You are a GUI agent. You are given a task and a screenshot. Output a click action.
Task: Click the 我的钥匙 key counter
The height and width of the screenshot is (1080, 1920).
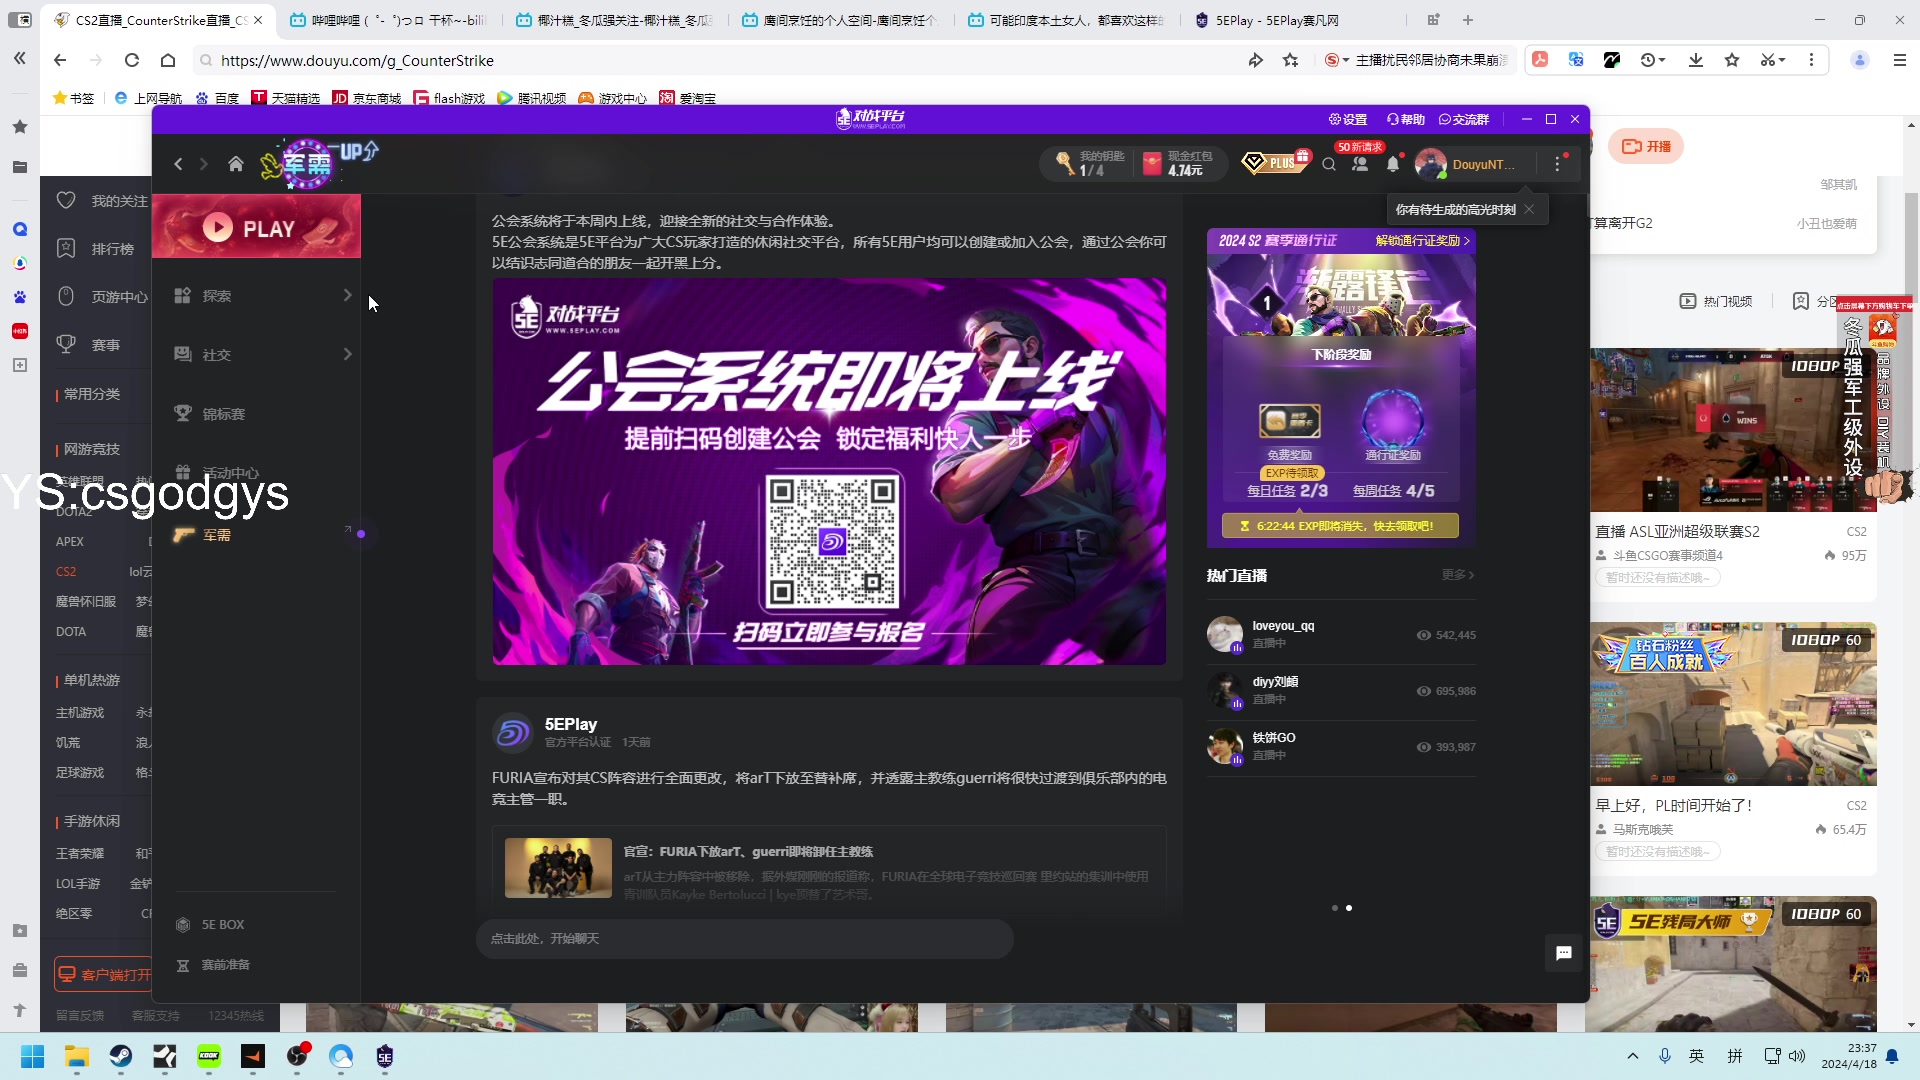click(x=1089, y=164)
